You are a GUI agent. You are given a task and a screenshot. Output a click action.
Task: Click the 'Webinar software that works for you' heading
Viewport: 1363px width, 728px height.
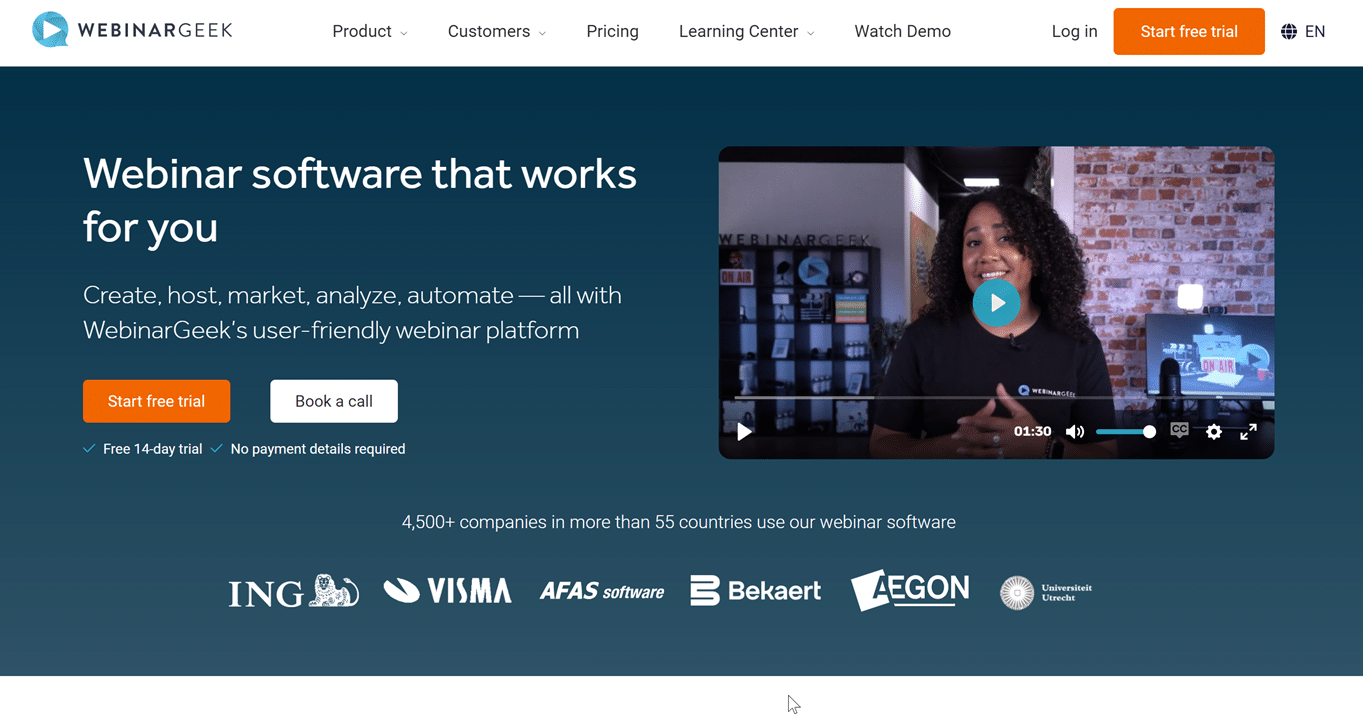360,200
